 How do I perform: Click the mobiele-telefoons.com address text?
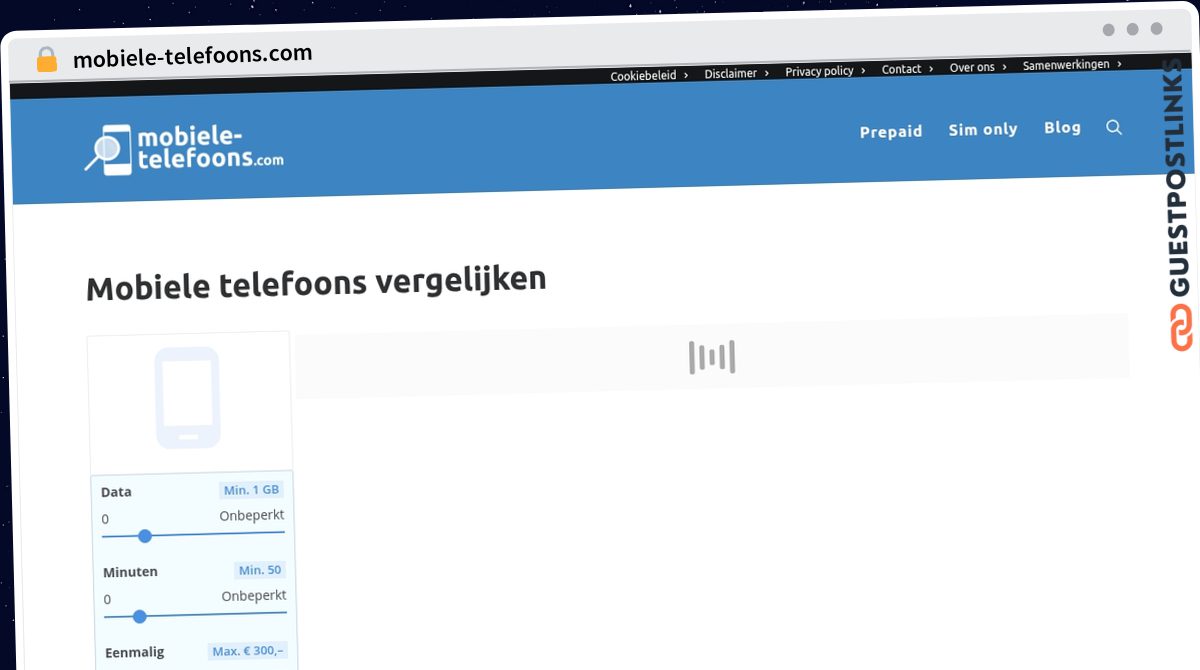(x=192, y=55)
